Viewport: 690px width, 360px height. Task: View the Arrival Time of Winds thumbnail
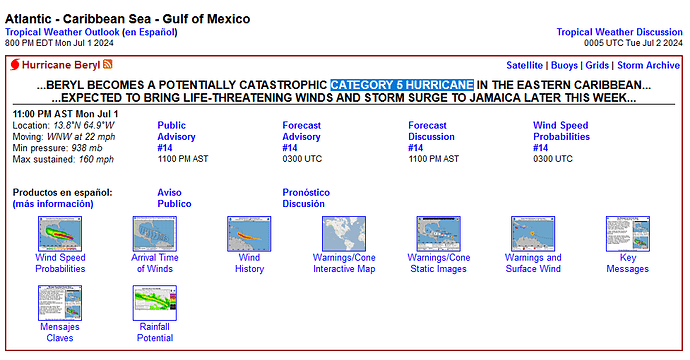(155, 234)
